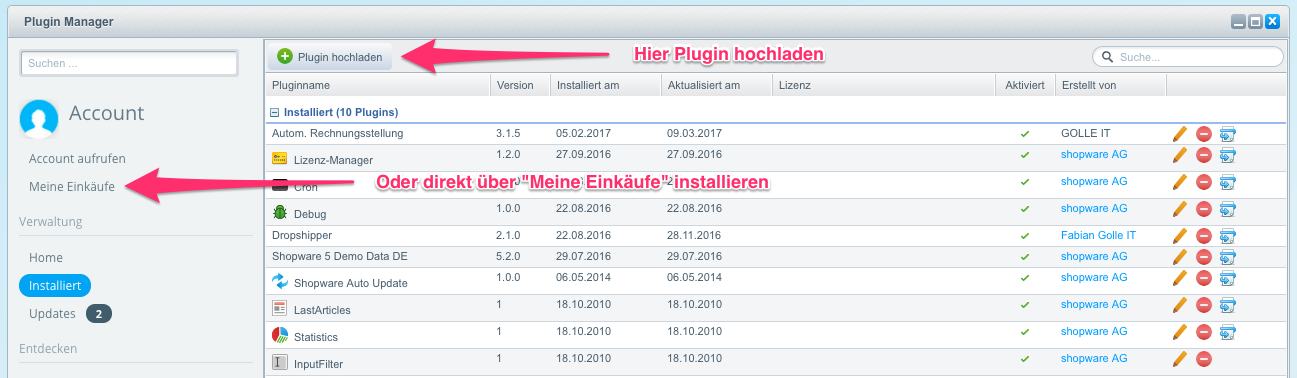Edit Shopware 5 Demo Data DE pencil
The height and width of the screenshot is (378, 1297).
tap(1180, 257)
